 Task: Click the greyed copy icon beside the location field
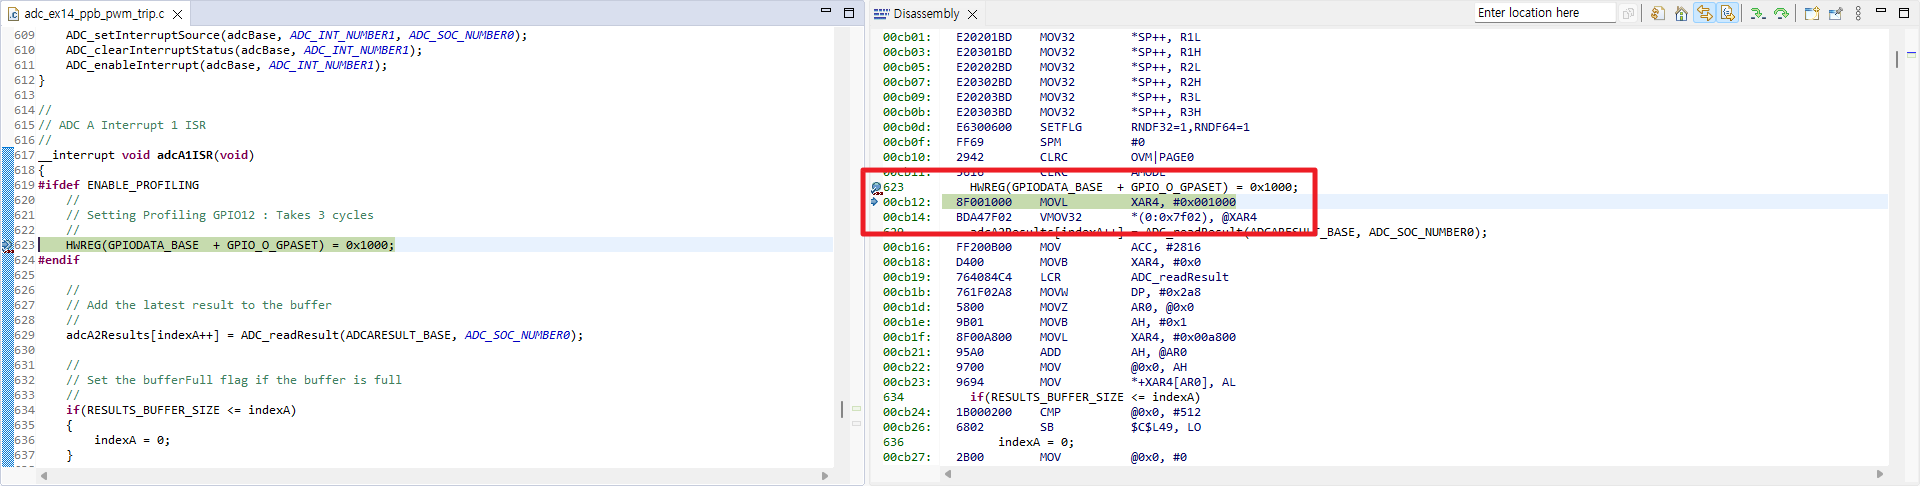[1628, 13]
